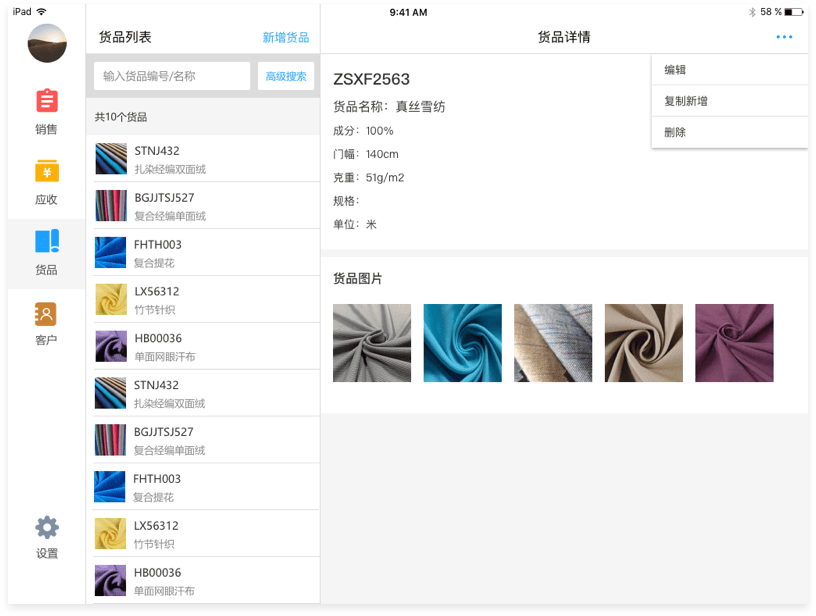Click the 新增货品 link

[x=286, y=38]
